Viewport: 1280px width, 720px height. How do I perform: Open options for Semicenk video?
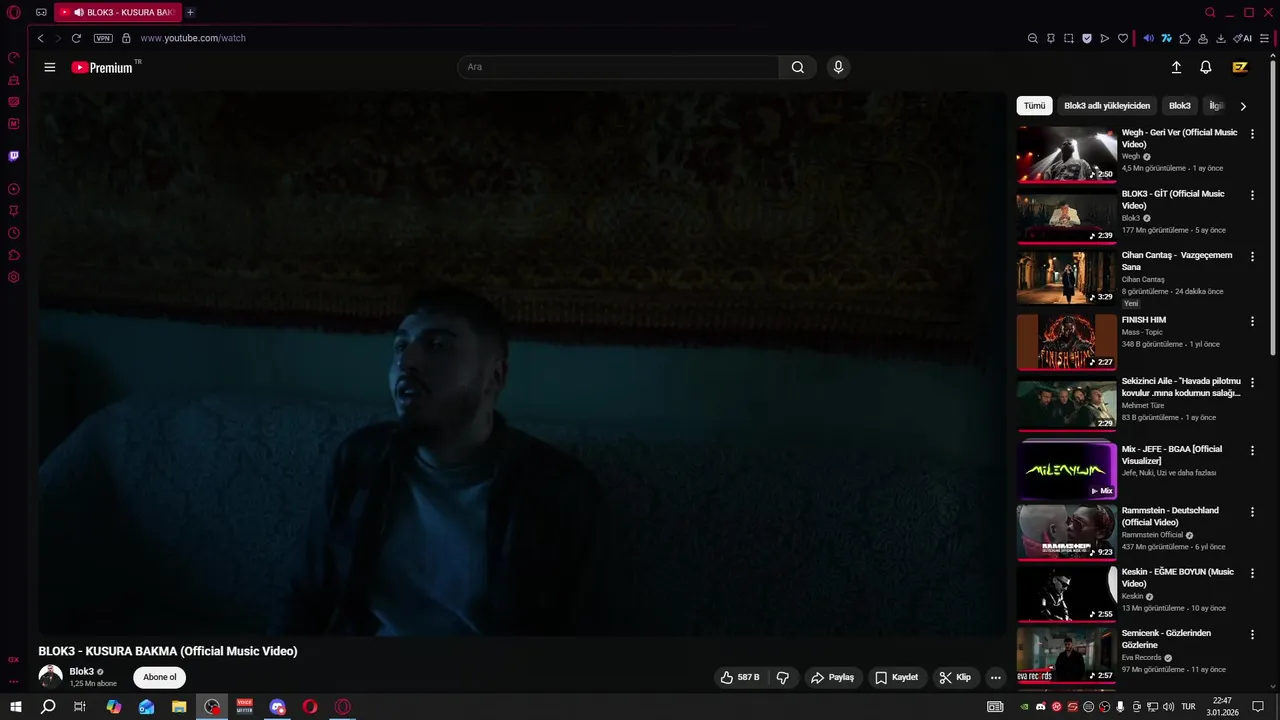point(1252,635)
